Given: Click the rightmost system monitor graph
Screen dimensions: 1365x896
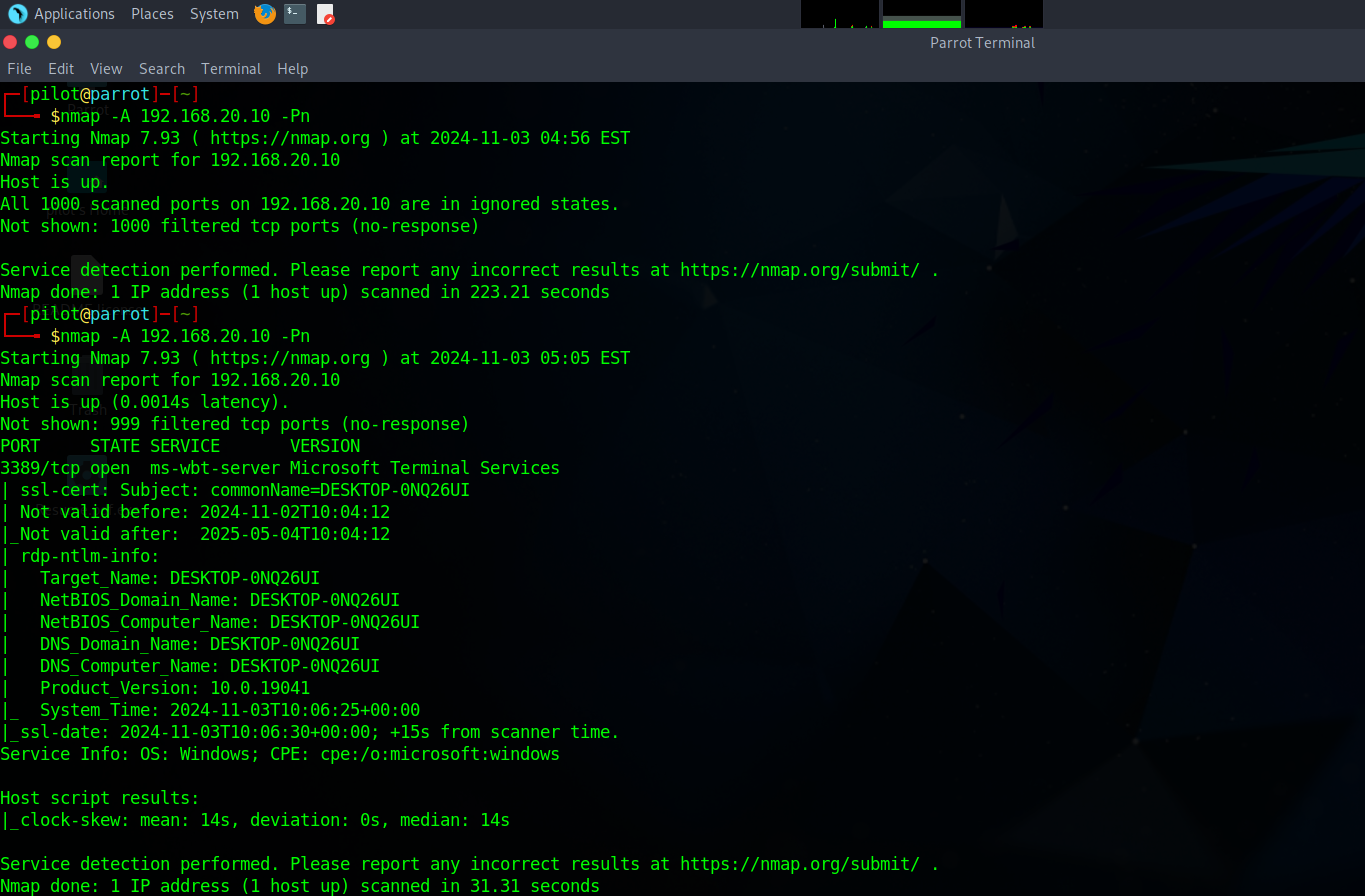Looking at the screenshot, I should pyautogui.click(x=1003, y=14).
